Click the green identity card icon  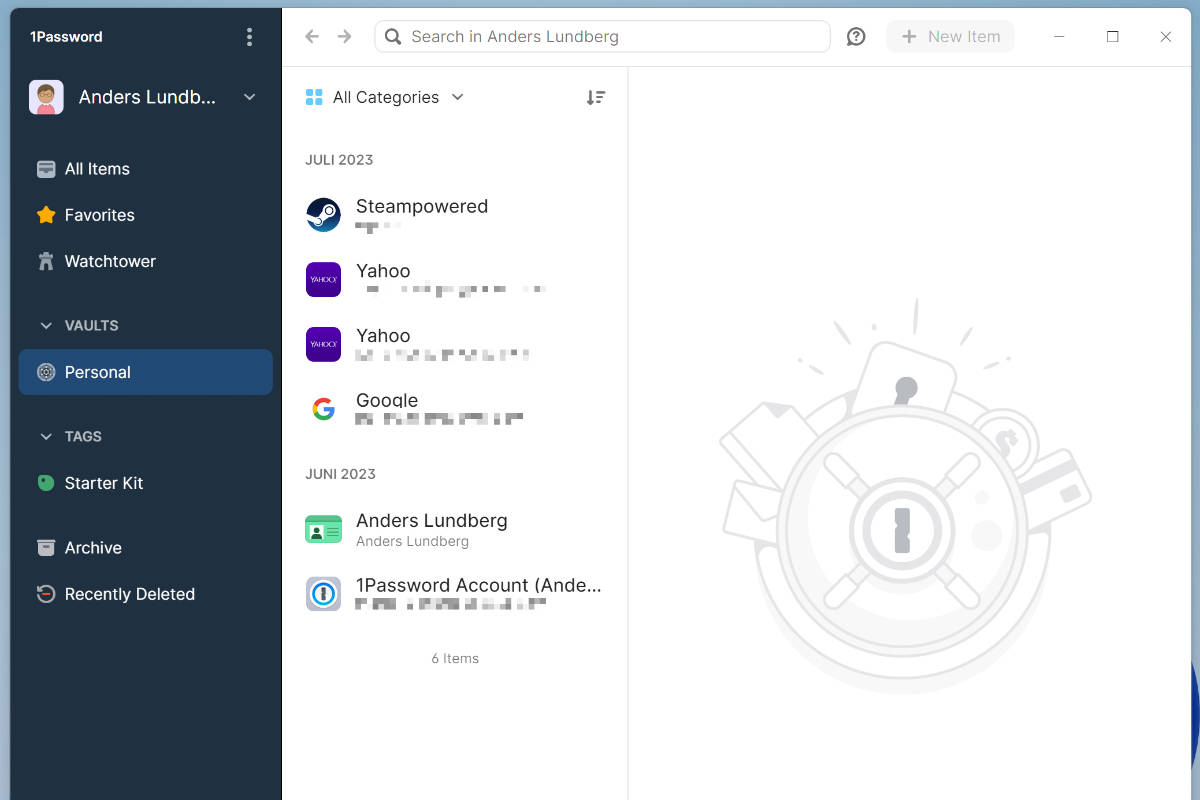(x=323, y=530)
